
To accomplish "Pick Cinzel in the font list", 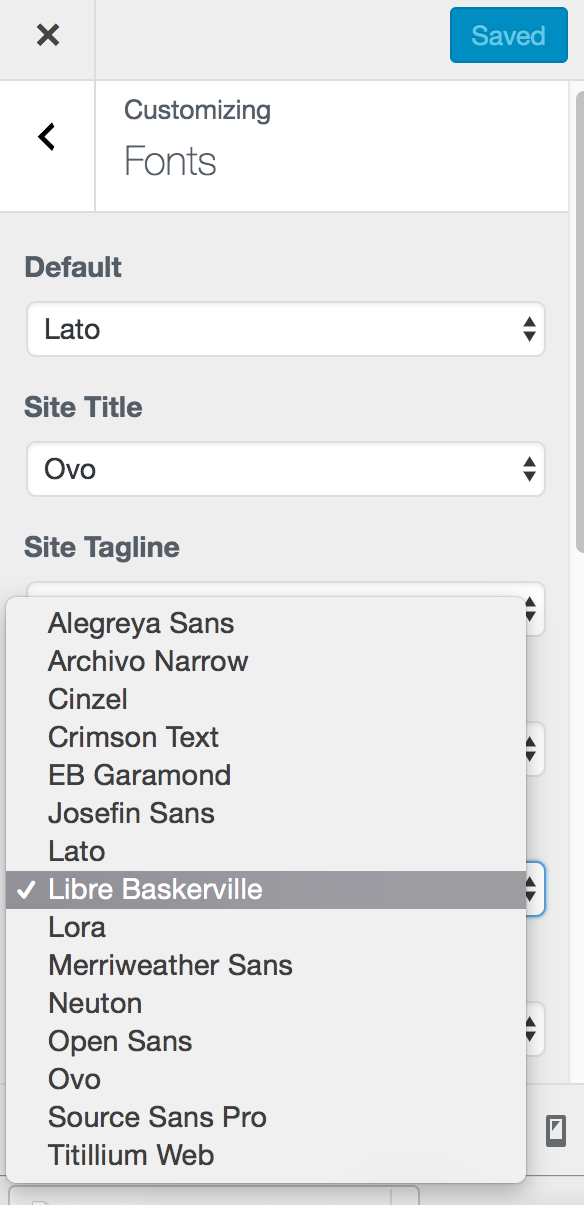I will 266,699.
